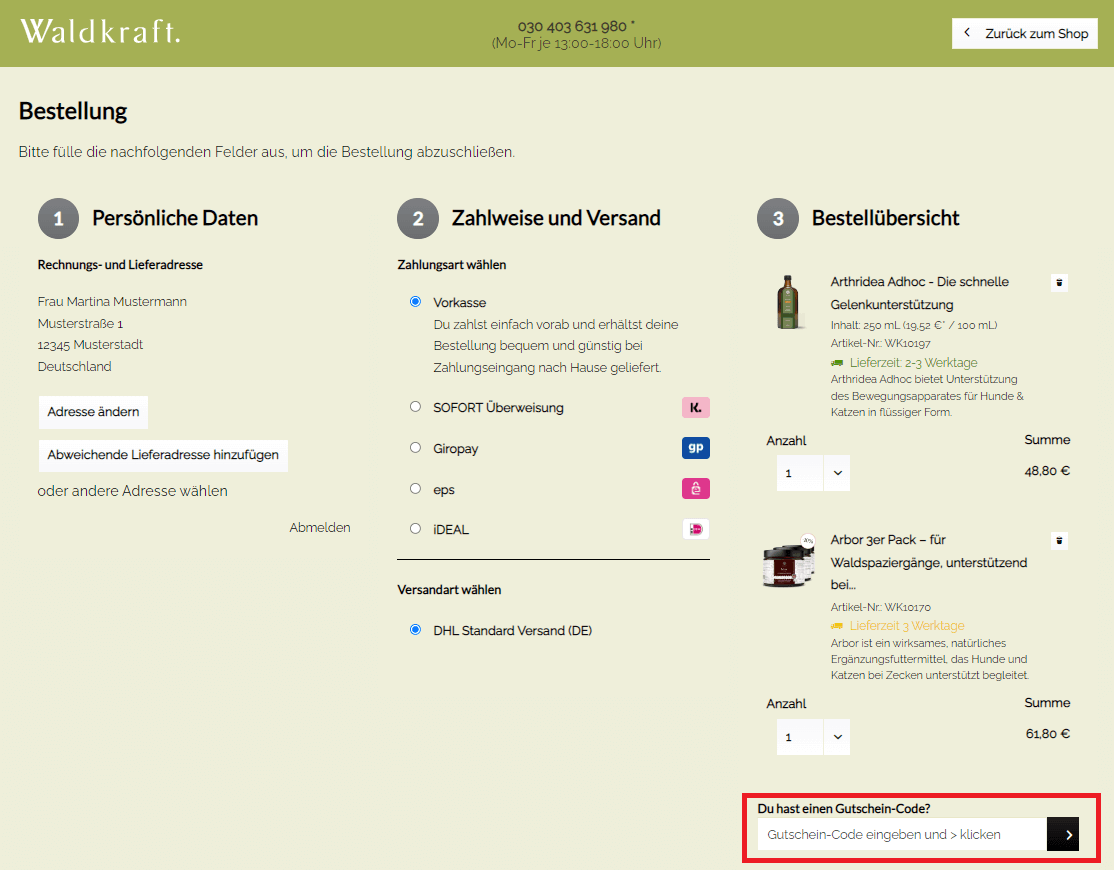
Task: Submit the voucher code with the arrow button
Action: coord(1063,834)
